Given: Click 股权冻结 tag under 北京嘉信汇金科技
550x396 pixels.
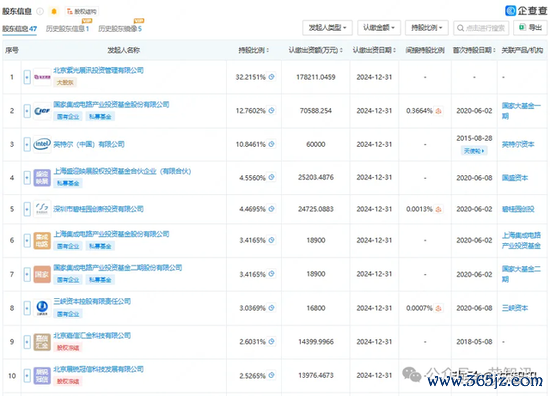Looking at the screenshot, I should 68,348.
